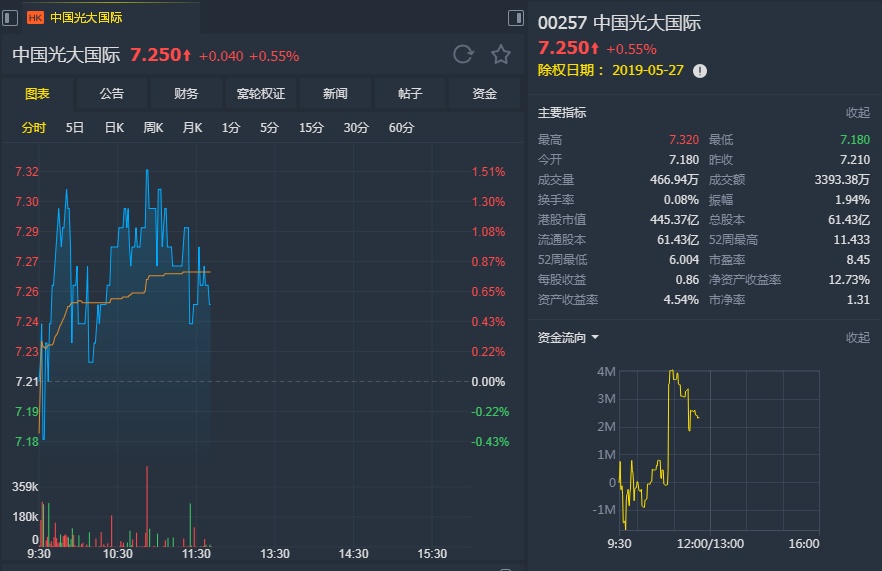The height and width of the screenshot is (571, 882).
Task: Click the 1.51% percentage axis label
Action: click(488, 172)
